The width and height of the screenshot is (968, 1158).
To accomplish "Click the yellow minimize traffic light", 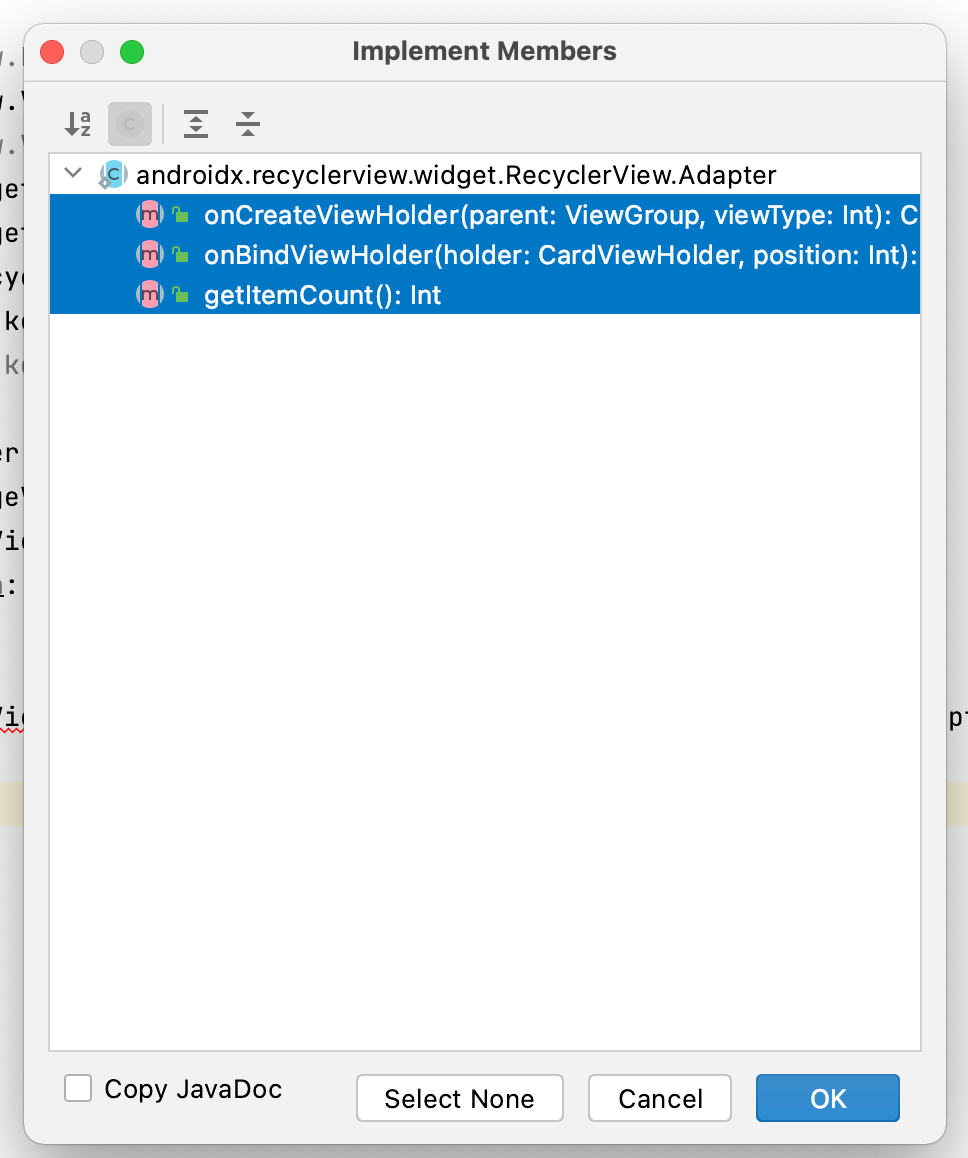I will point(91,51).
